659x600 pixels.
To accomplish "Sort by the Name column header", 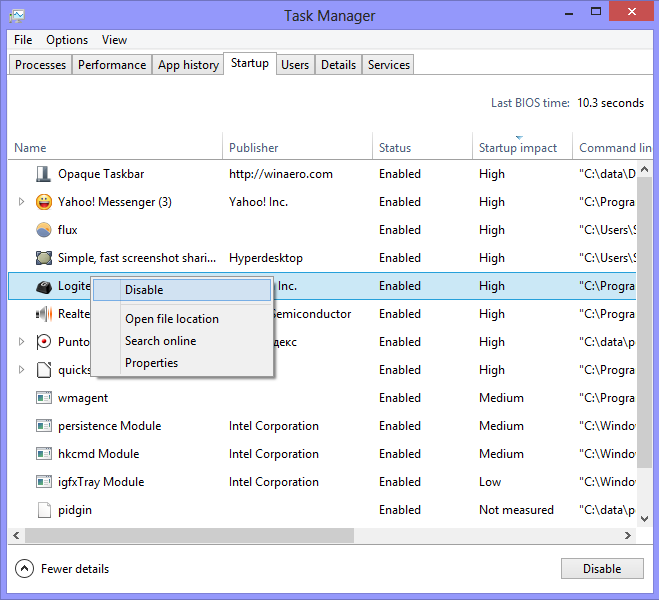I will click(x=115, y=147).
